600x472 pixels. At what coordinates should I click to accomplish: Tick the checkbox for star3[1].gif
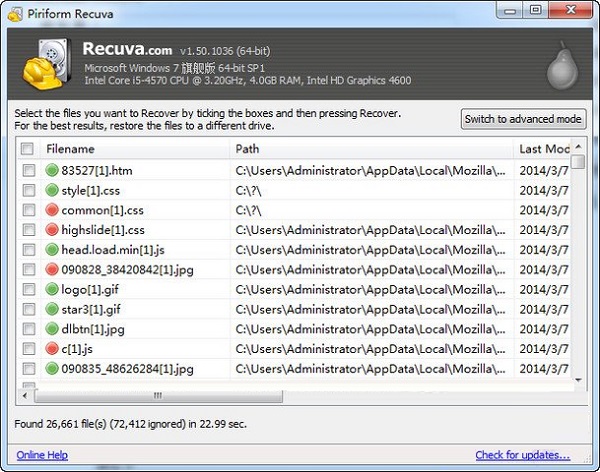click(x=29, y=309)
